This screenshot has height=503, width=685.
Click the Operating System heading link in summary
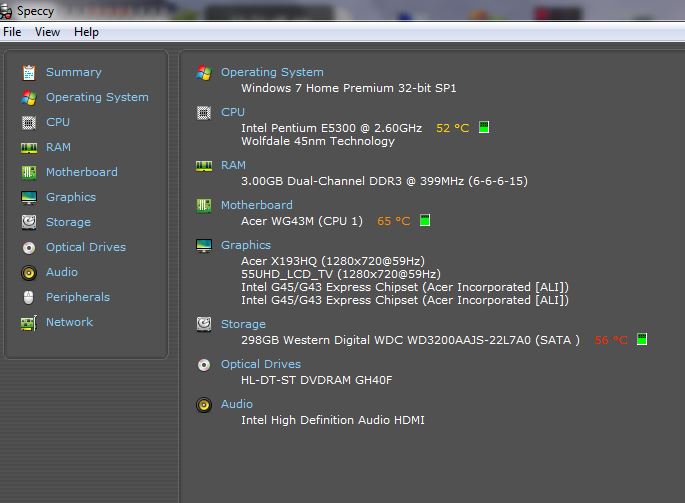pyautogui.click(x=272, y=72)
